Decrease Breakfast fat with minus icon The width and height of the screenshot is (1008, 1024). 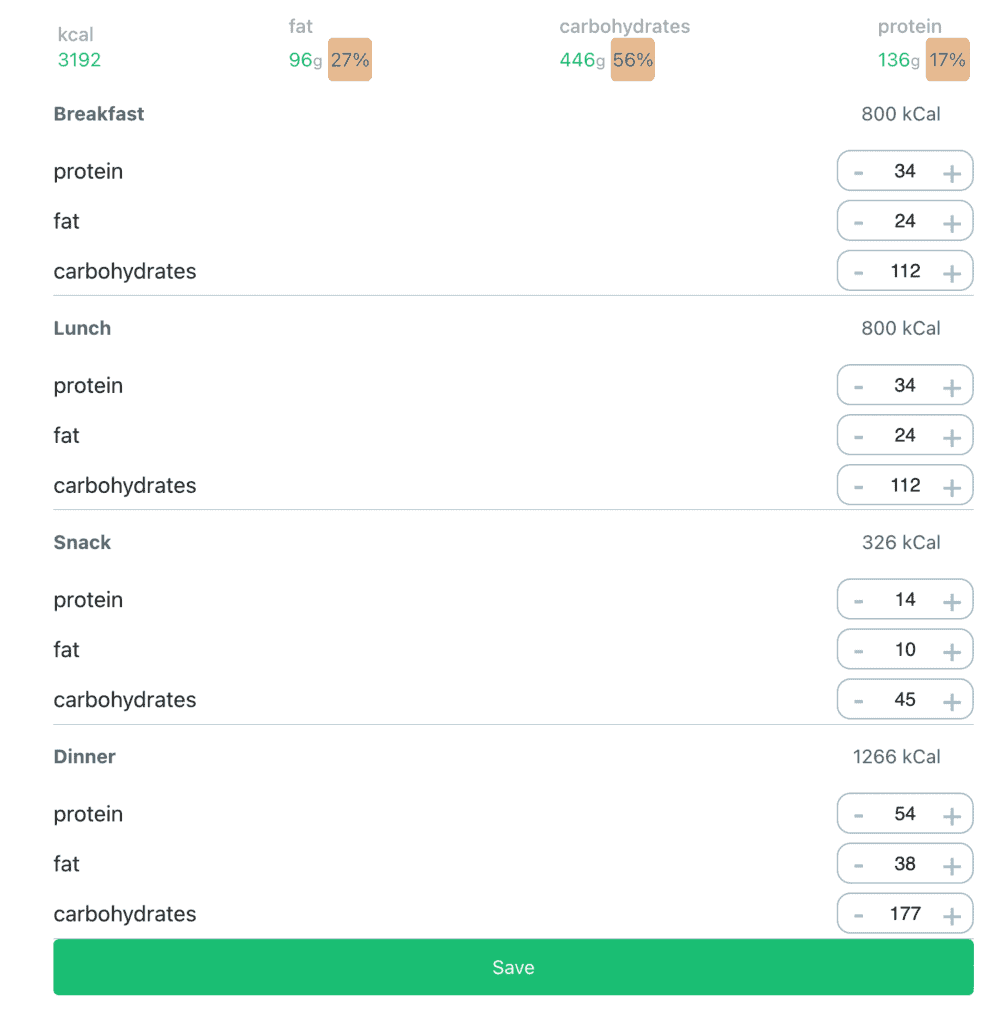click(x=858, y=223)
